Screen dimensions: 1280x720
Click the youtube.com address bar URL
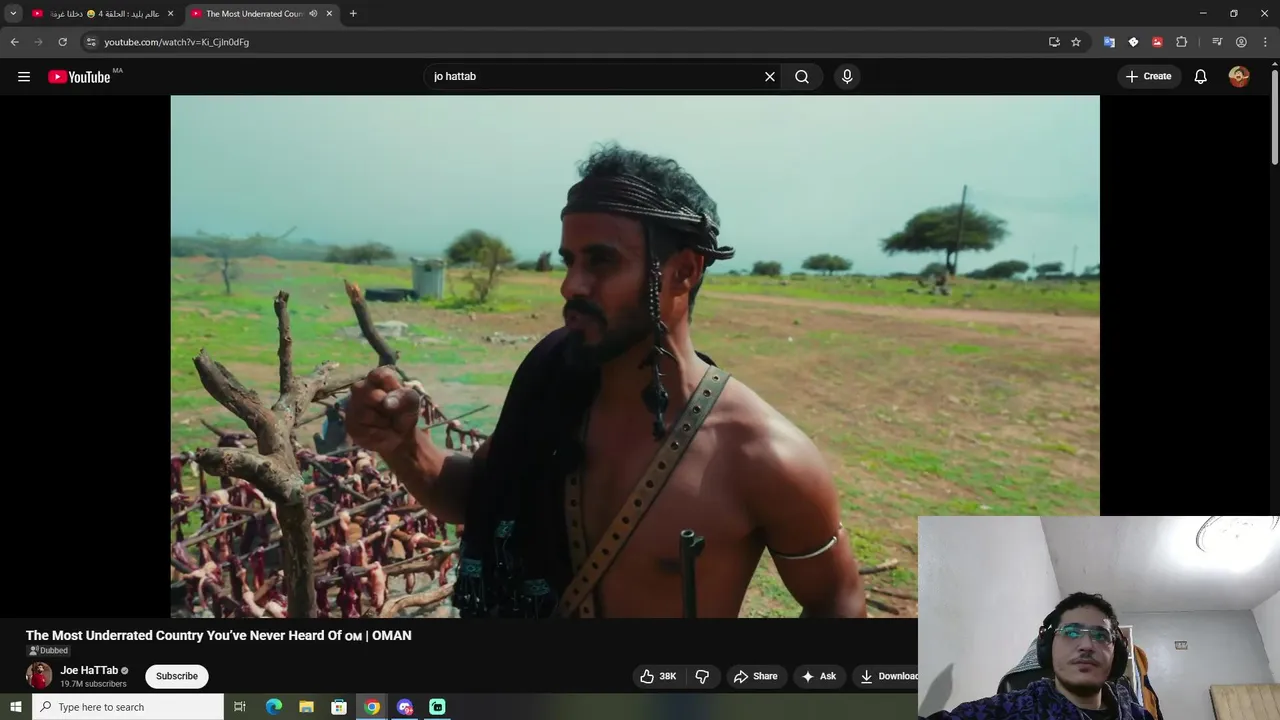click(177, 42)
